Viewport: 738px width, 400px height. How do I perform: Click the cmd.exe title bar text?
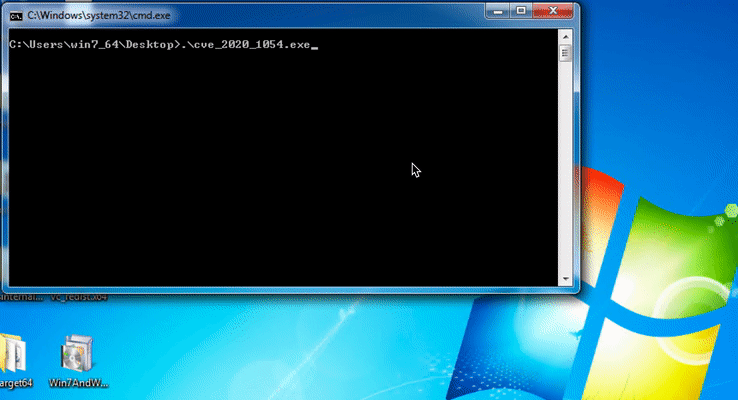pyautogui.click(x=99, y=16)
